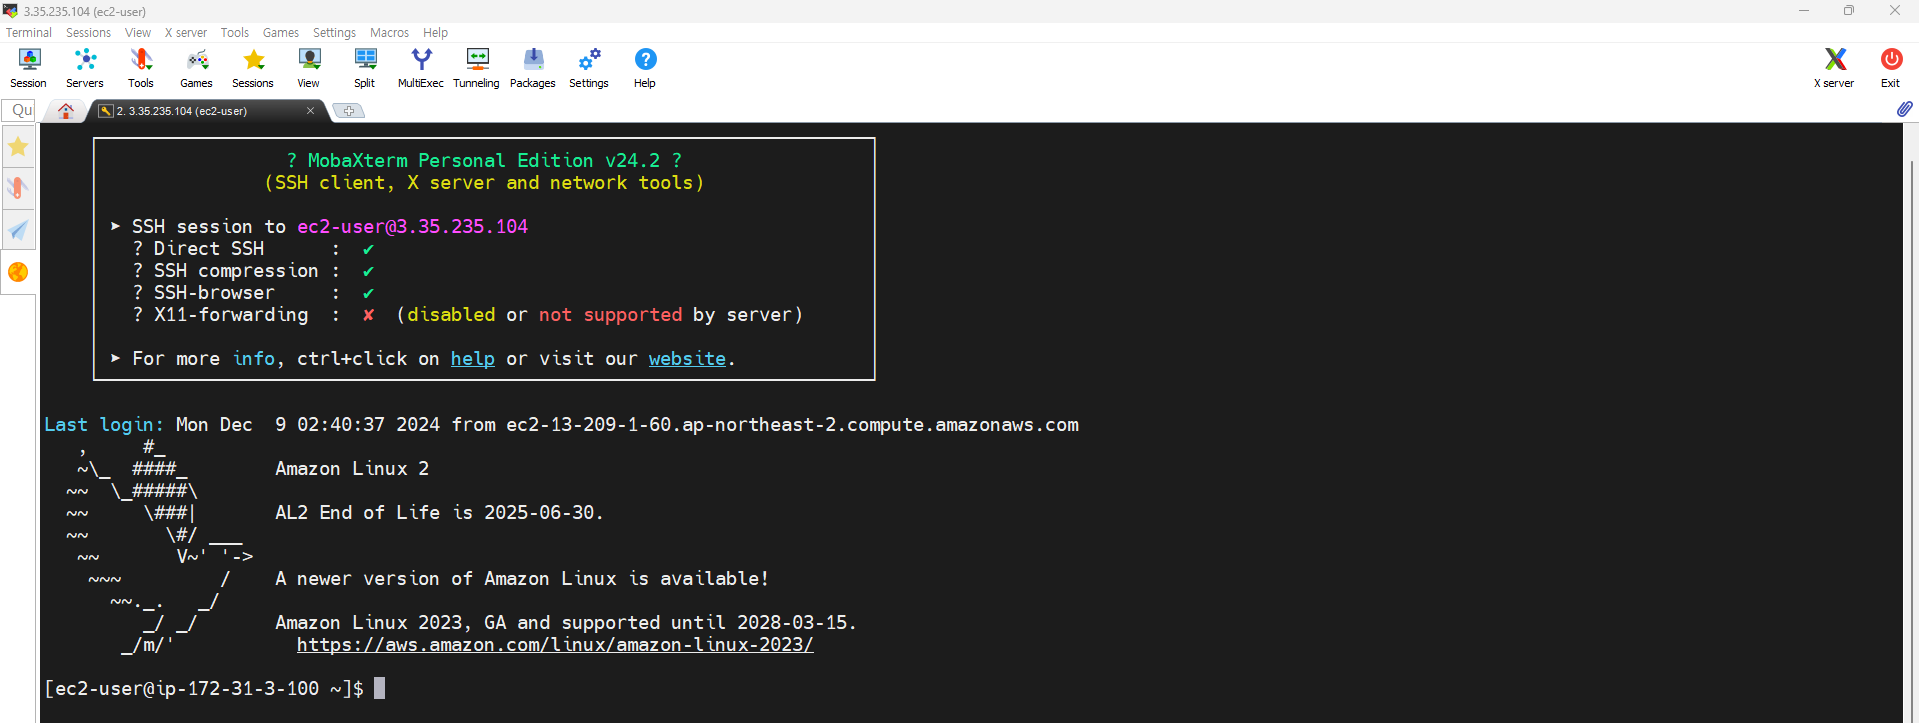Open the Servers toolbar icon
The height and width of the screenshot is (723, 1919).
pos(85,68)
